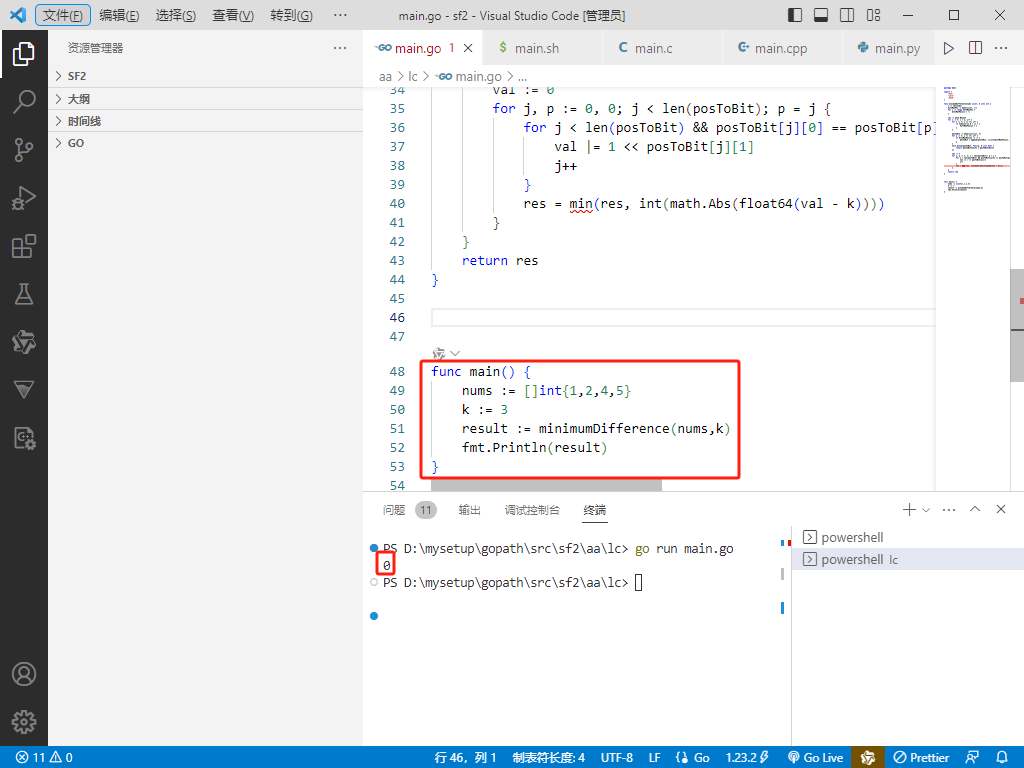Click Go version 1.23.2 in status bar
Image resolution: width=1024 pixels, height=768 pixels.
pyautogui.click(x=747, y=758)
